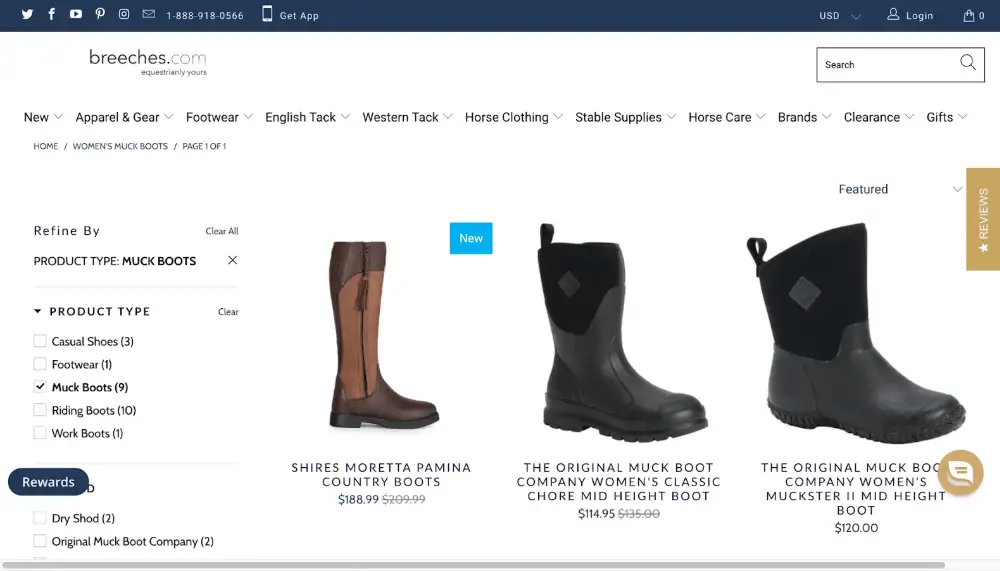Click the search magnifying glass icon
1000x571 pixels.
point(967,63)
